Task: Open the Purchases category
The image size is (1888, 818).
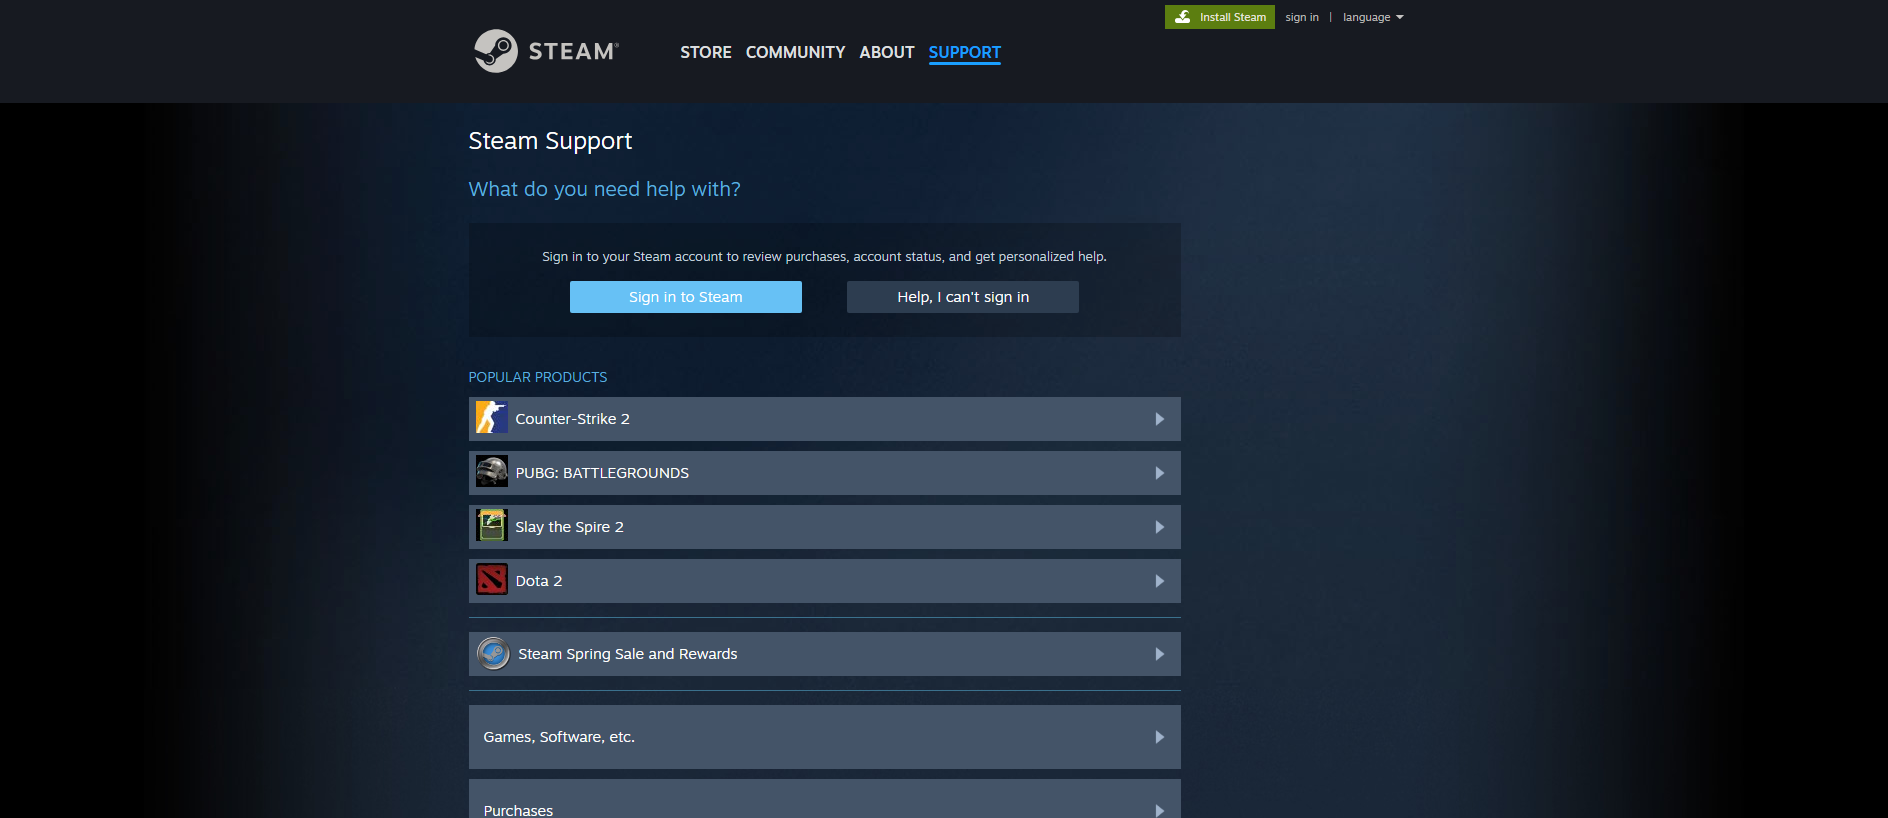Action: (x=825, y=799)
